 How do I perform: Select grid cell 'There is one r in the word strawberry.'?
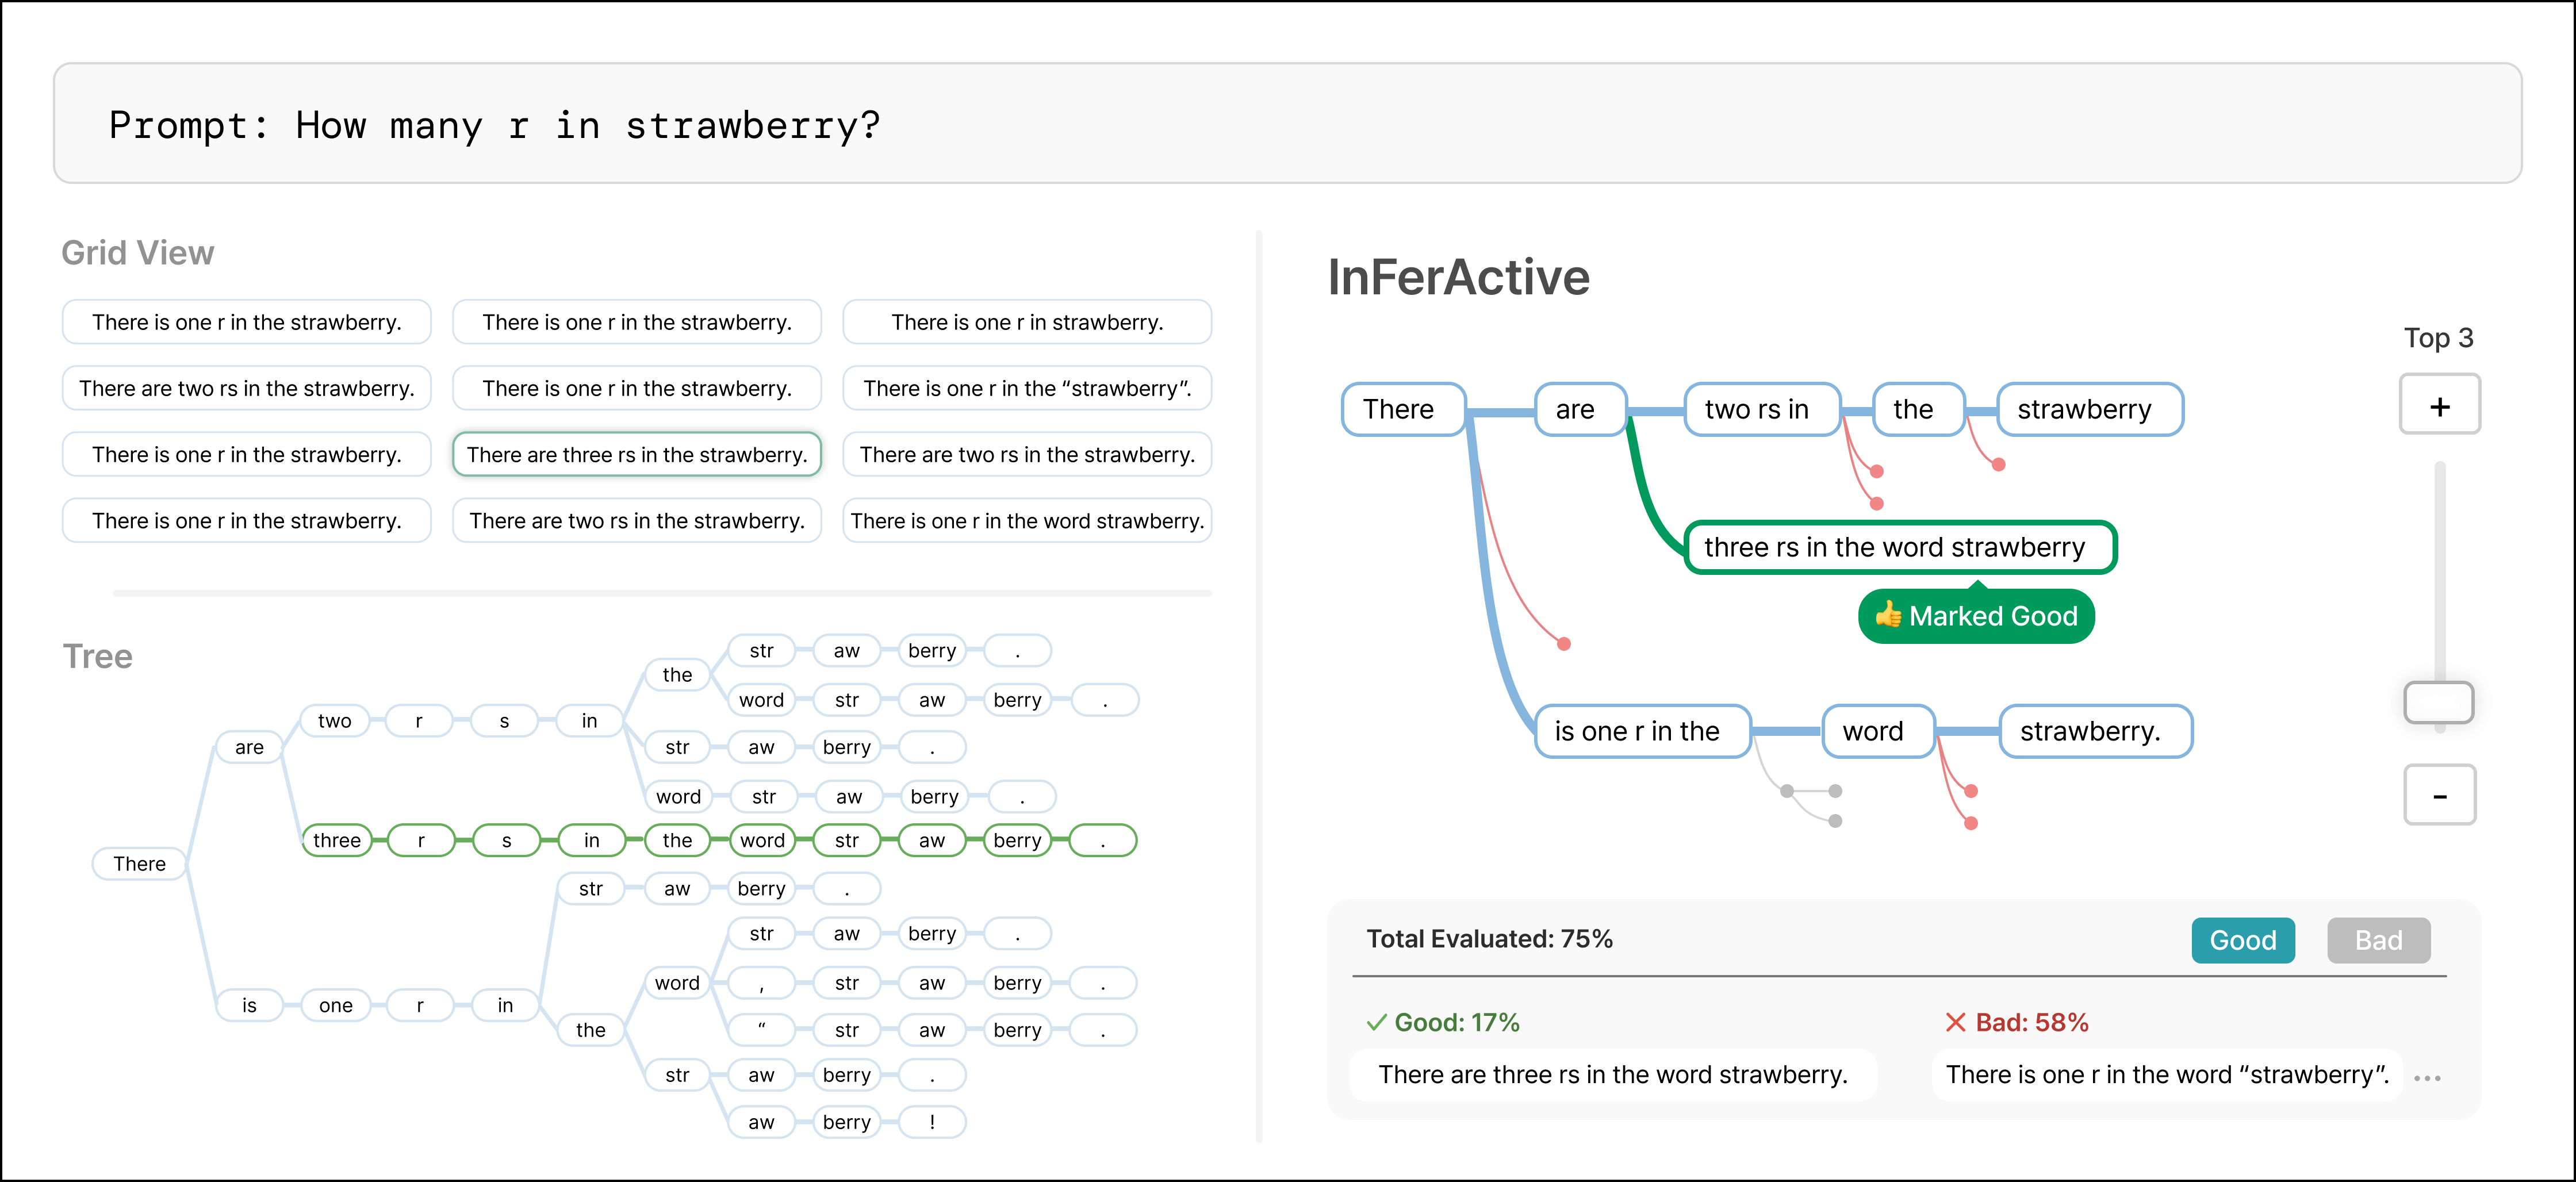pyautogui.click(x=1027, y=520)
